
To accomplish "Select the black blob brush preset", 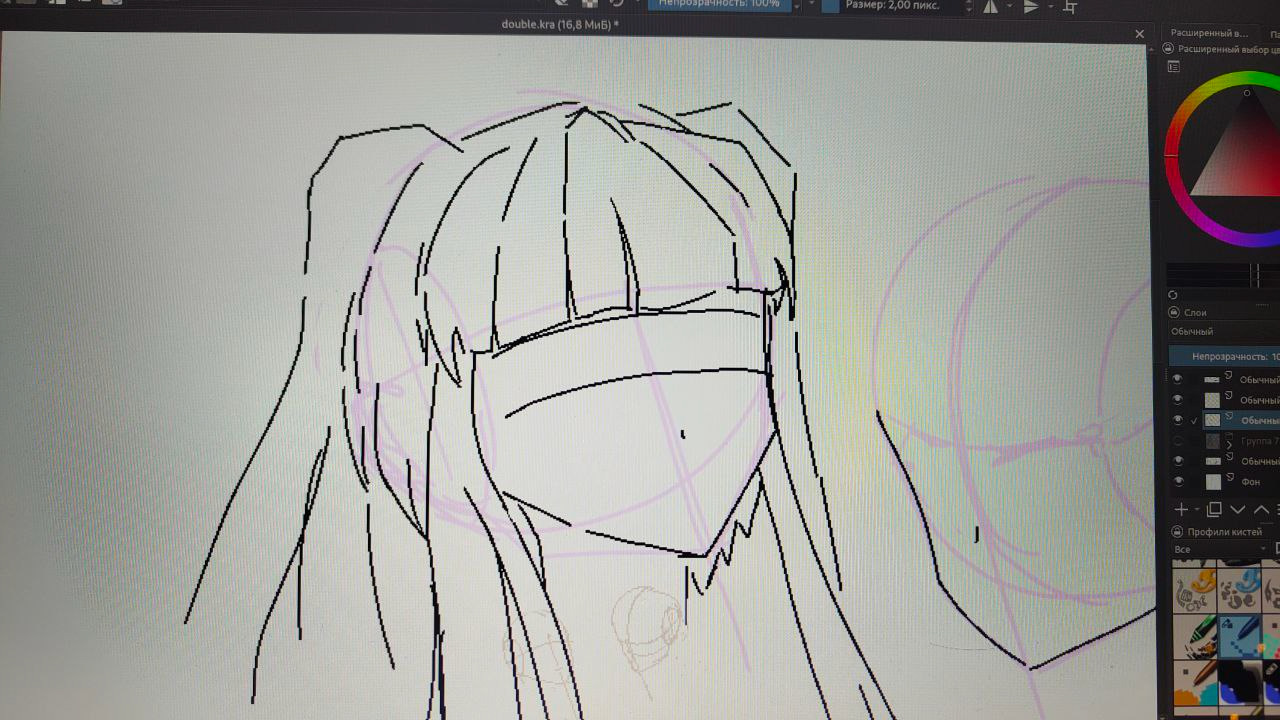I will (x=1241, y=682).
